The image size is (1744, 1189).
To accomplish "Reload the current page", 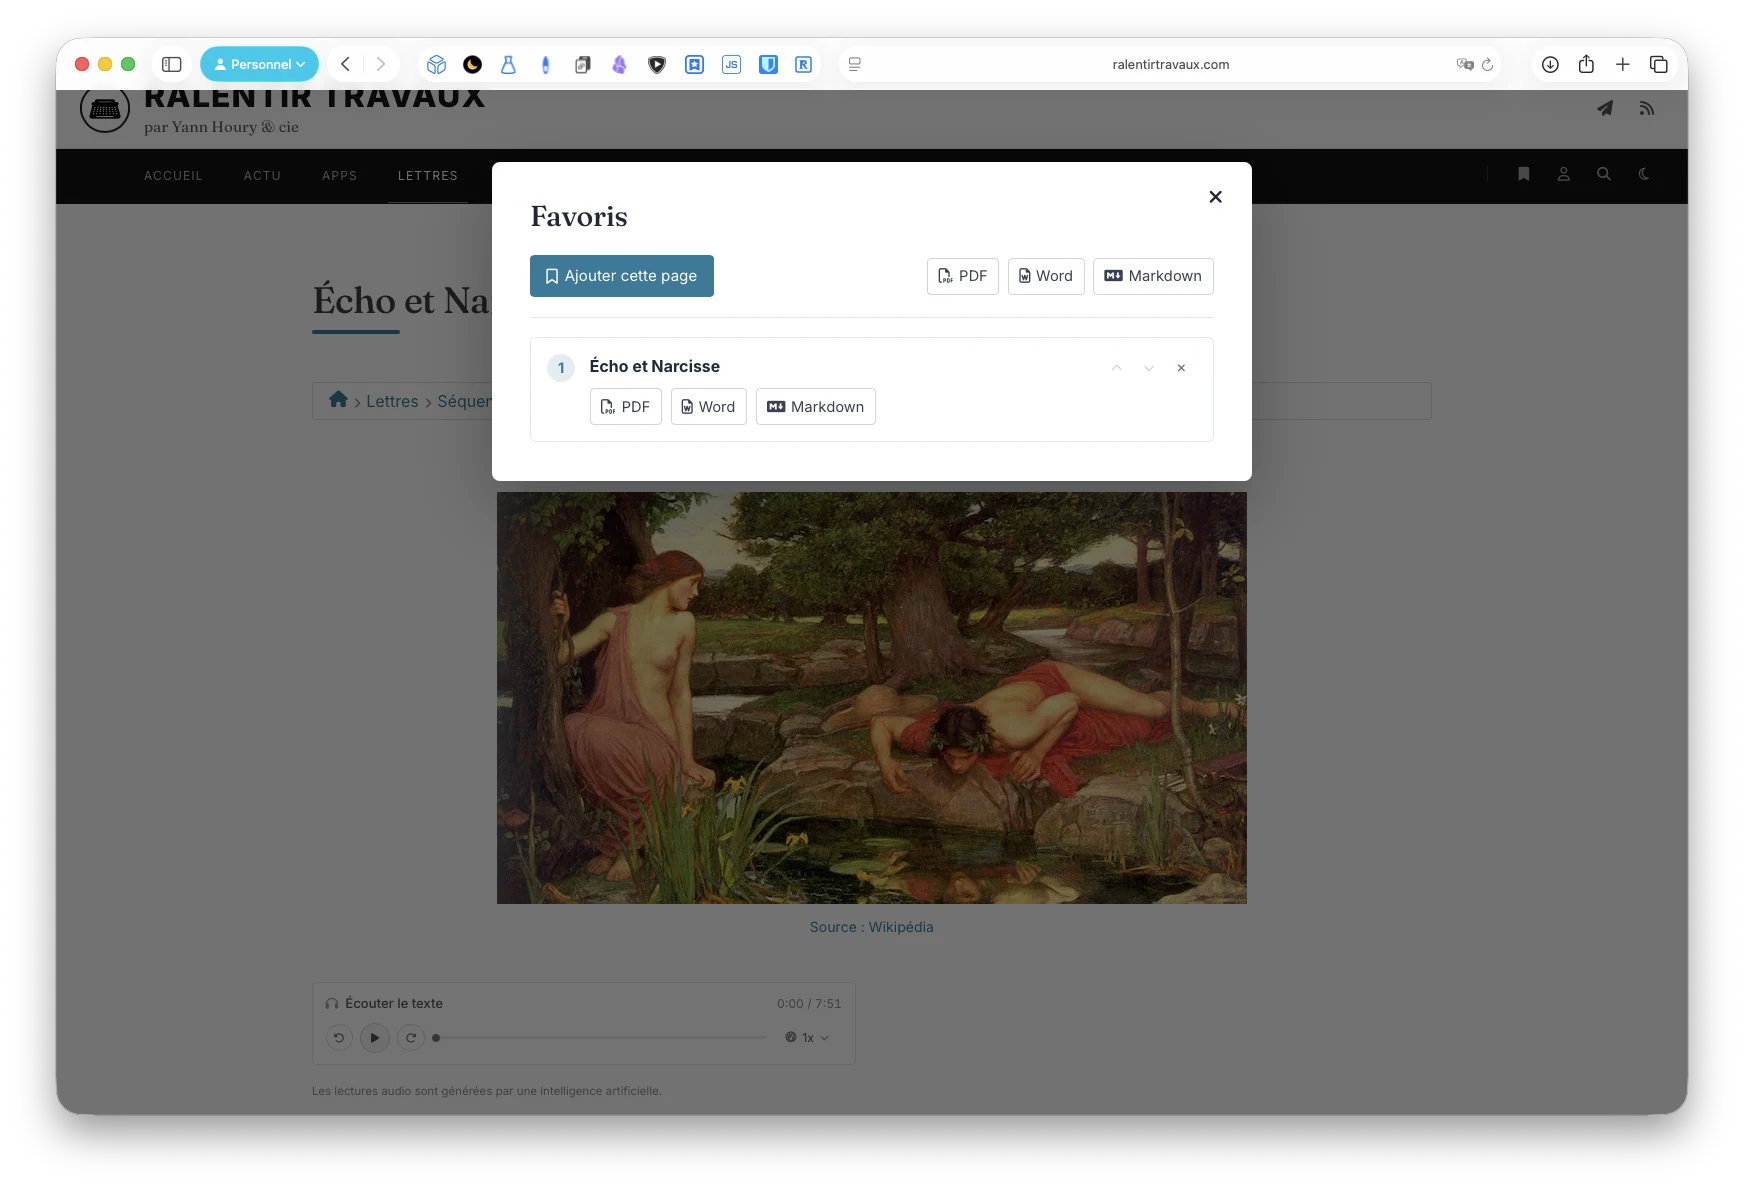I will [x=1488, y=64].
